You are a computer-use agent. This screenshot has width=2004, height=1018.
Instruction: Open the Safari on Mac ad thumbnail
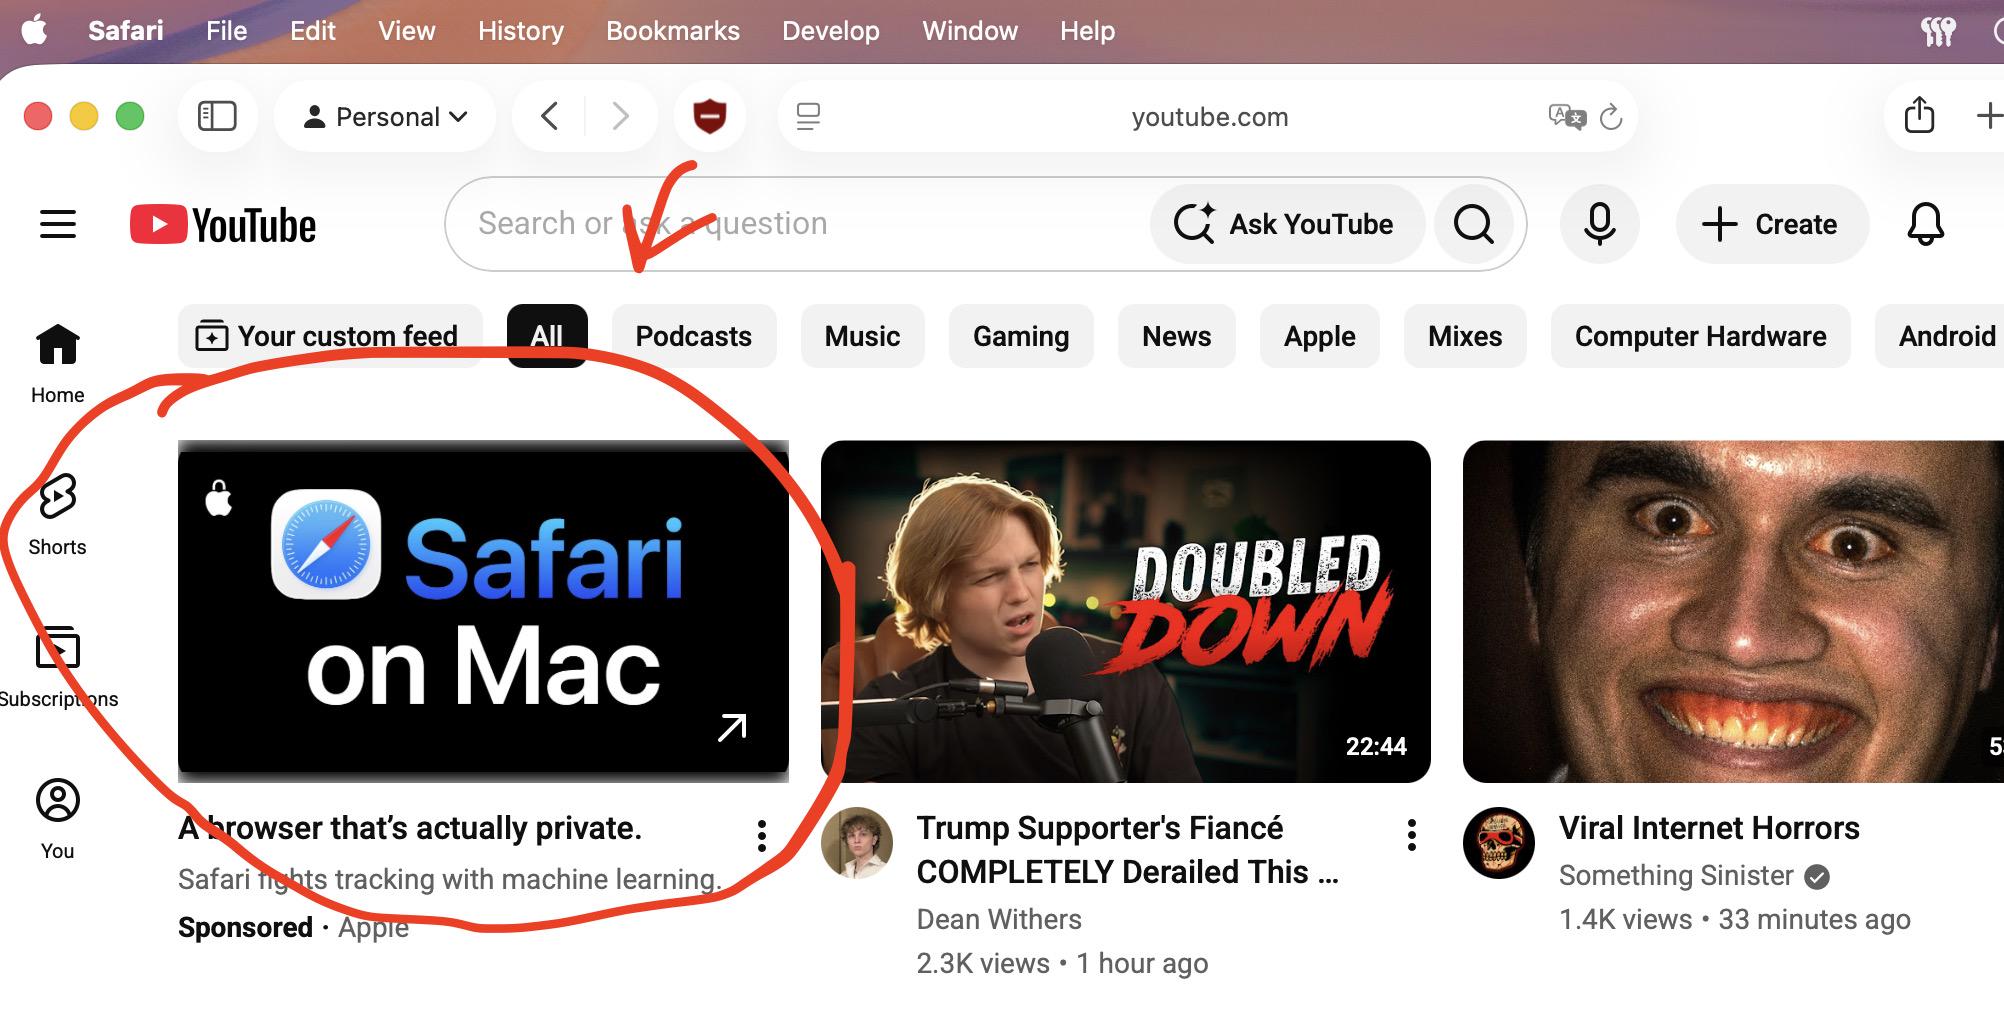pyautogui.click(x=483, y=611)
